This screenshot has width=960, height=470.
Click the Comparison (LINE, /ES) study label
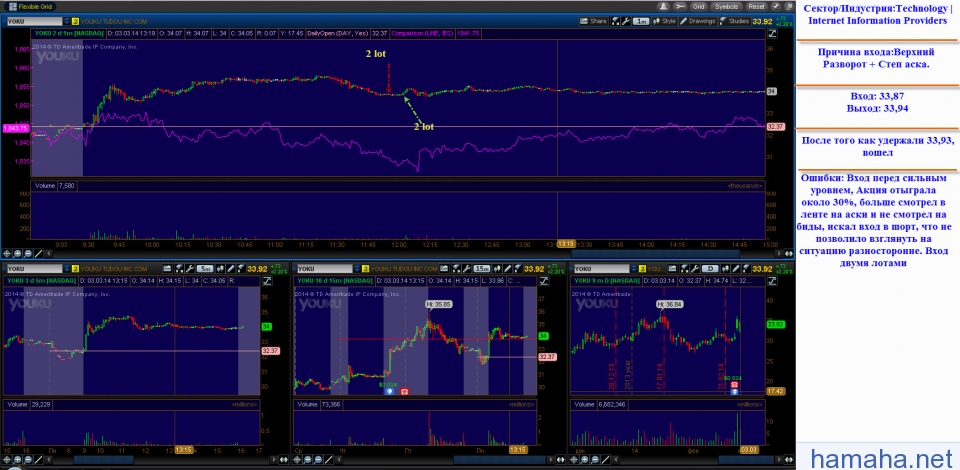(420, 32)
